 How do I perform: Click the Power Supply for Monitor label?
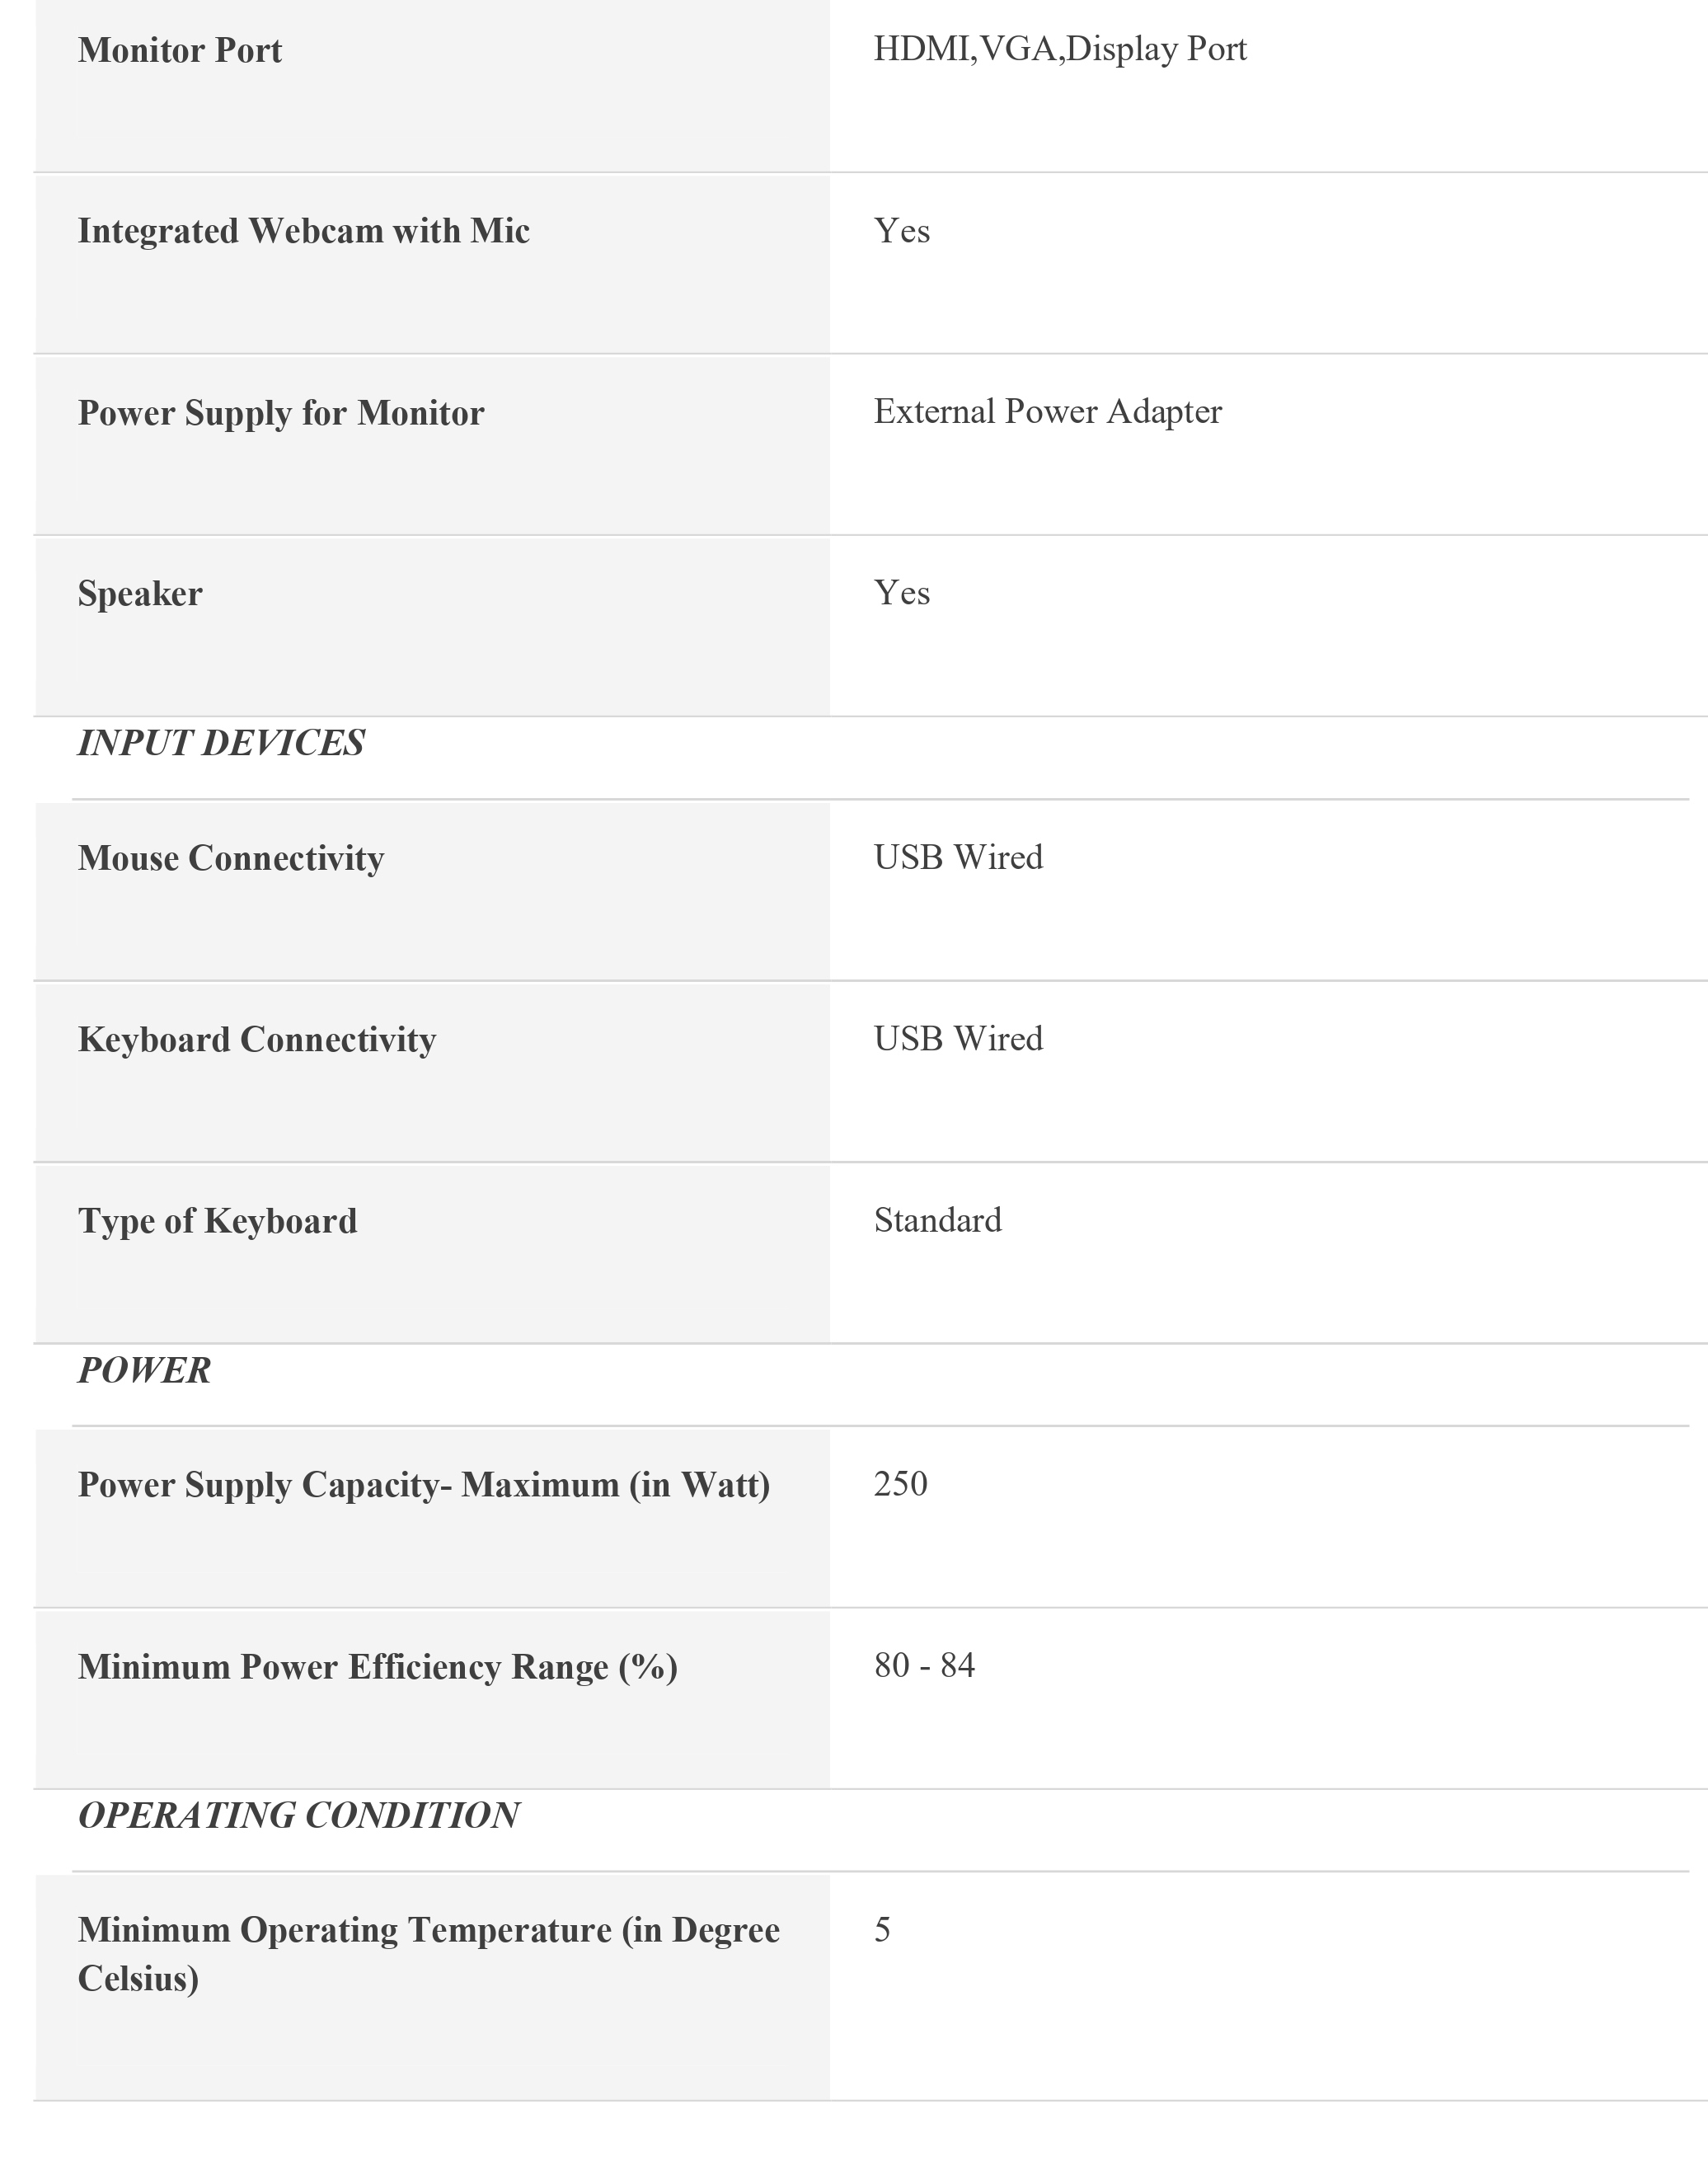281,413
